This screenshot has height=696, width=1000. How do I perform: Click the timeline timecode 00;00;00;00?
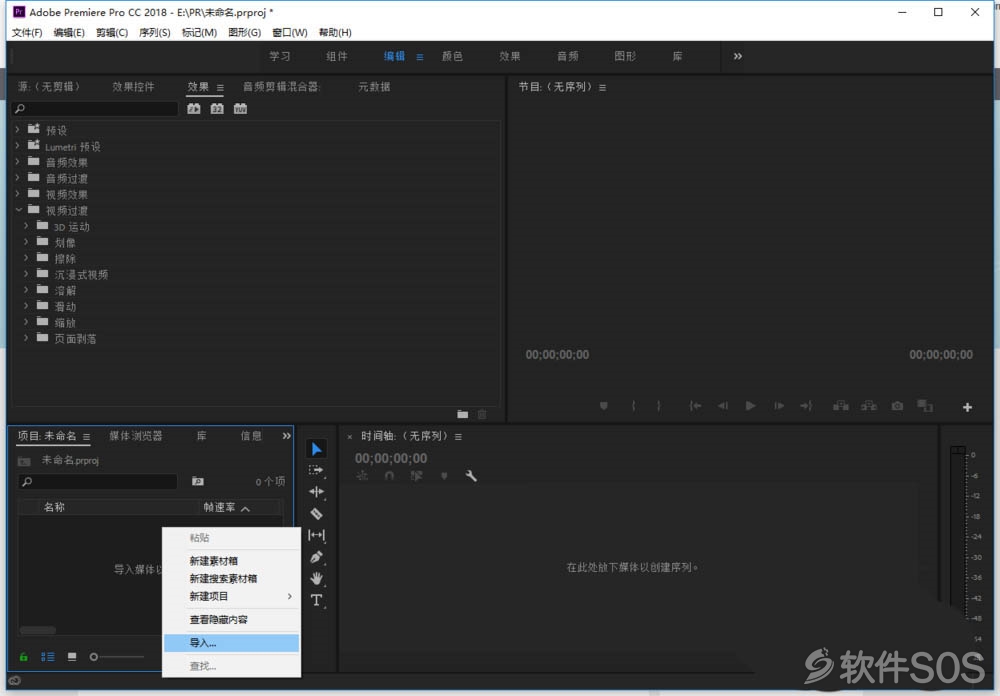point(391,458)
